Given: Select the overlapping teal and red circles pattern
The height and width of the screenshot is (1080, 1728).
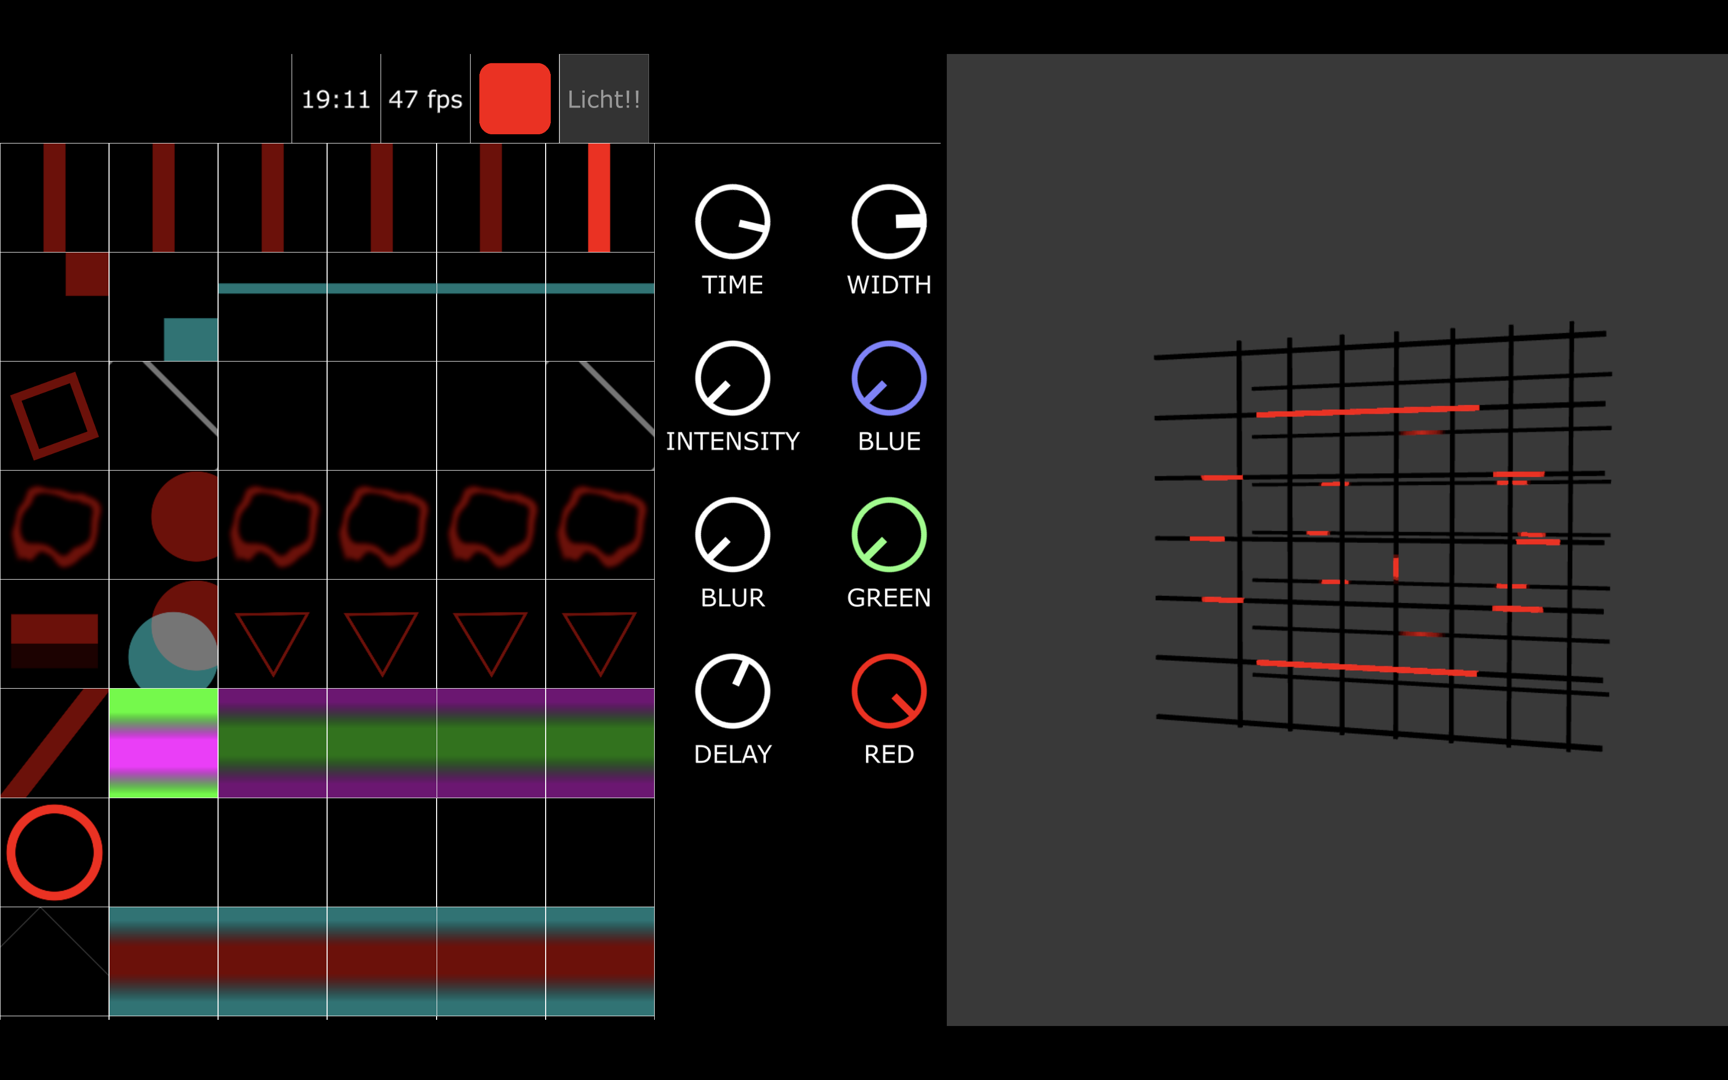Looking at the screenshot, I should (x=163, y=634).
